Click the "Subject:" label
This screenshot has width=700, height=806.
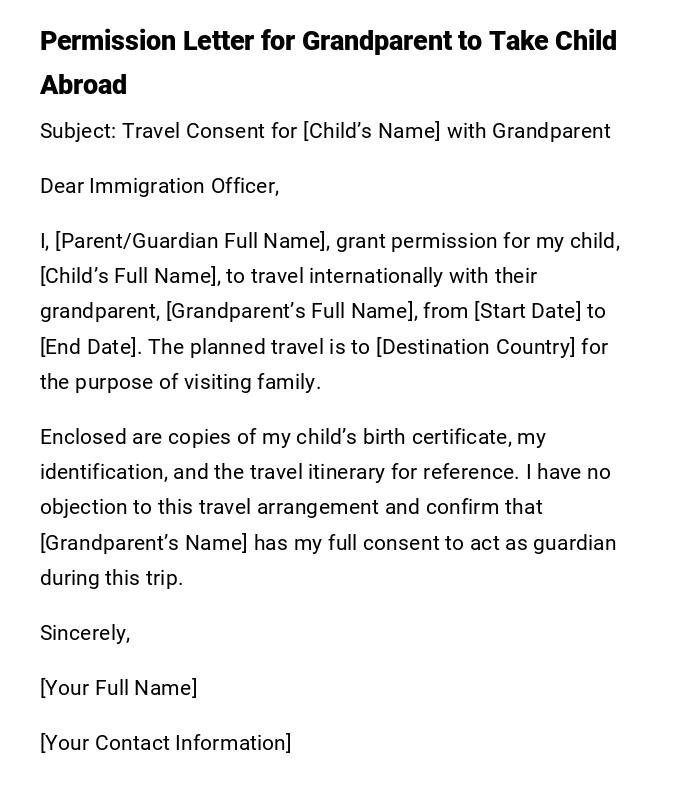77,131
